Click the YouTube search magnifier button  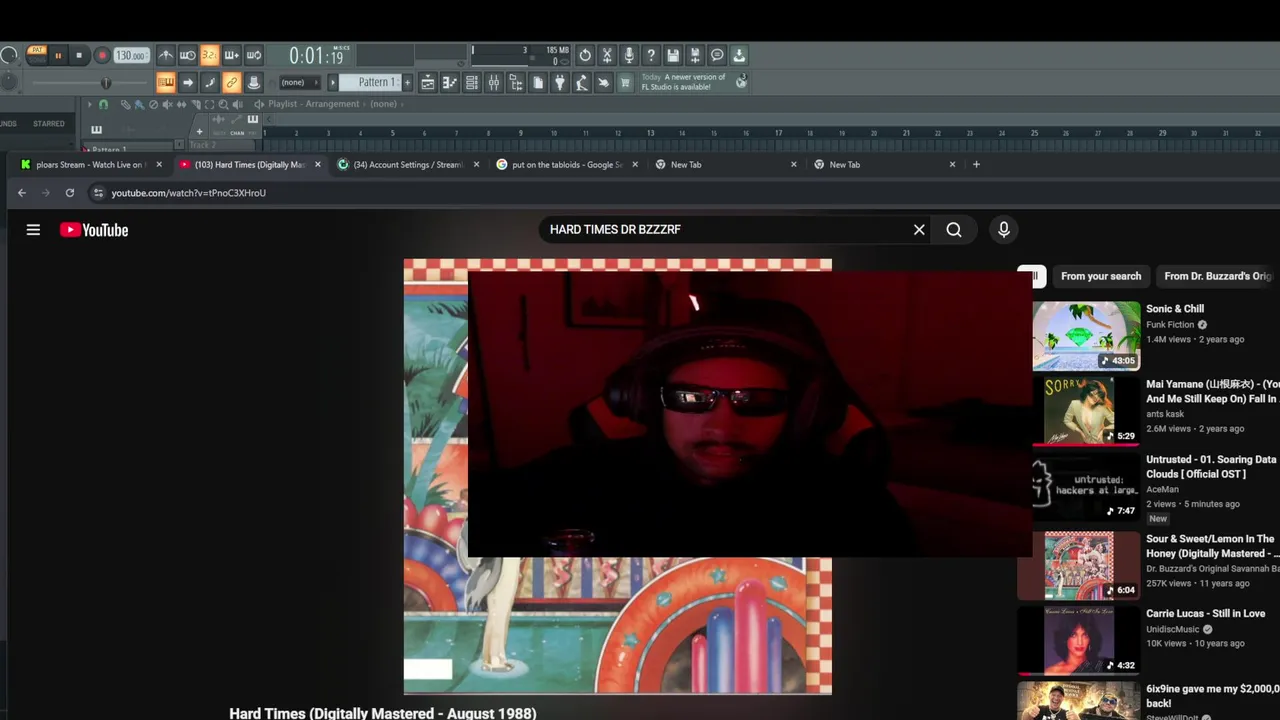[954, 230]
